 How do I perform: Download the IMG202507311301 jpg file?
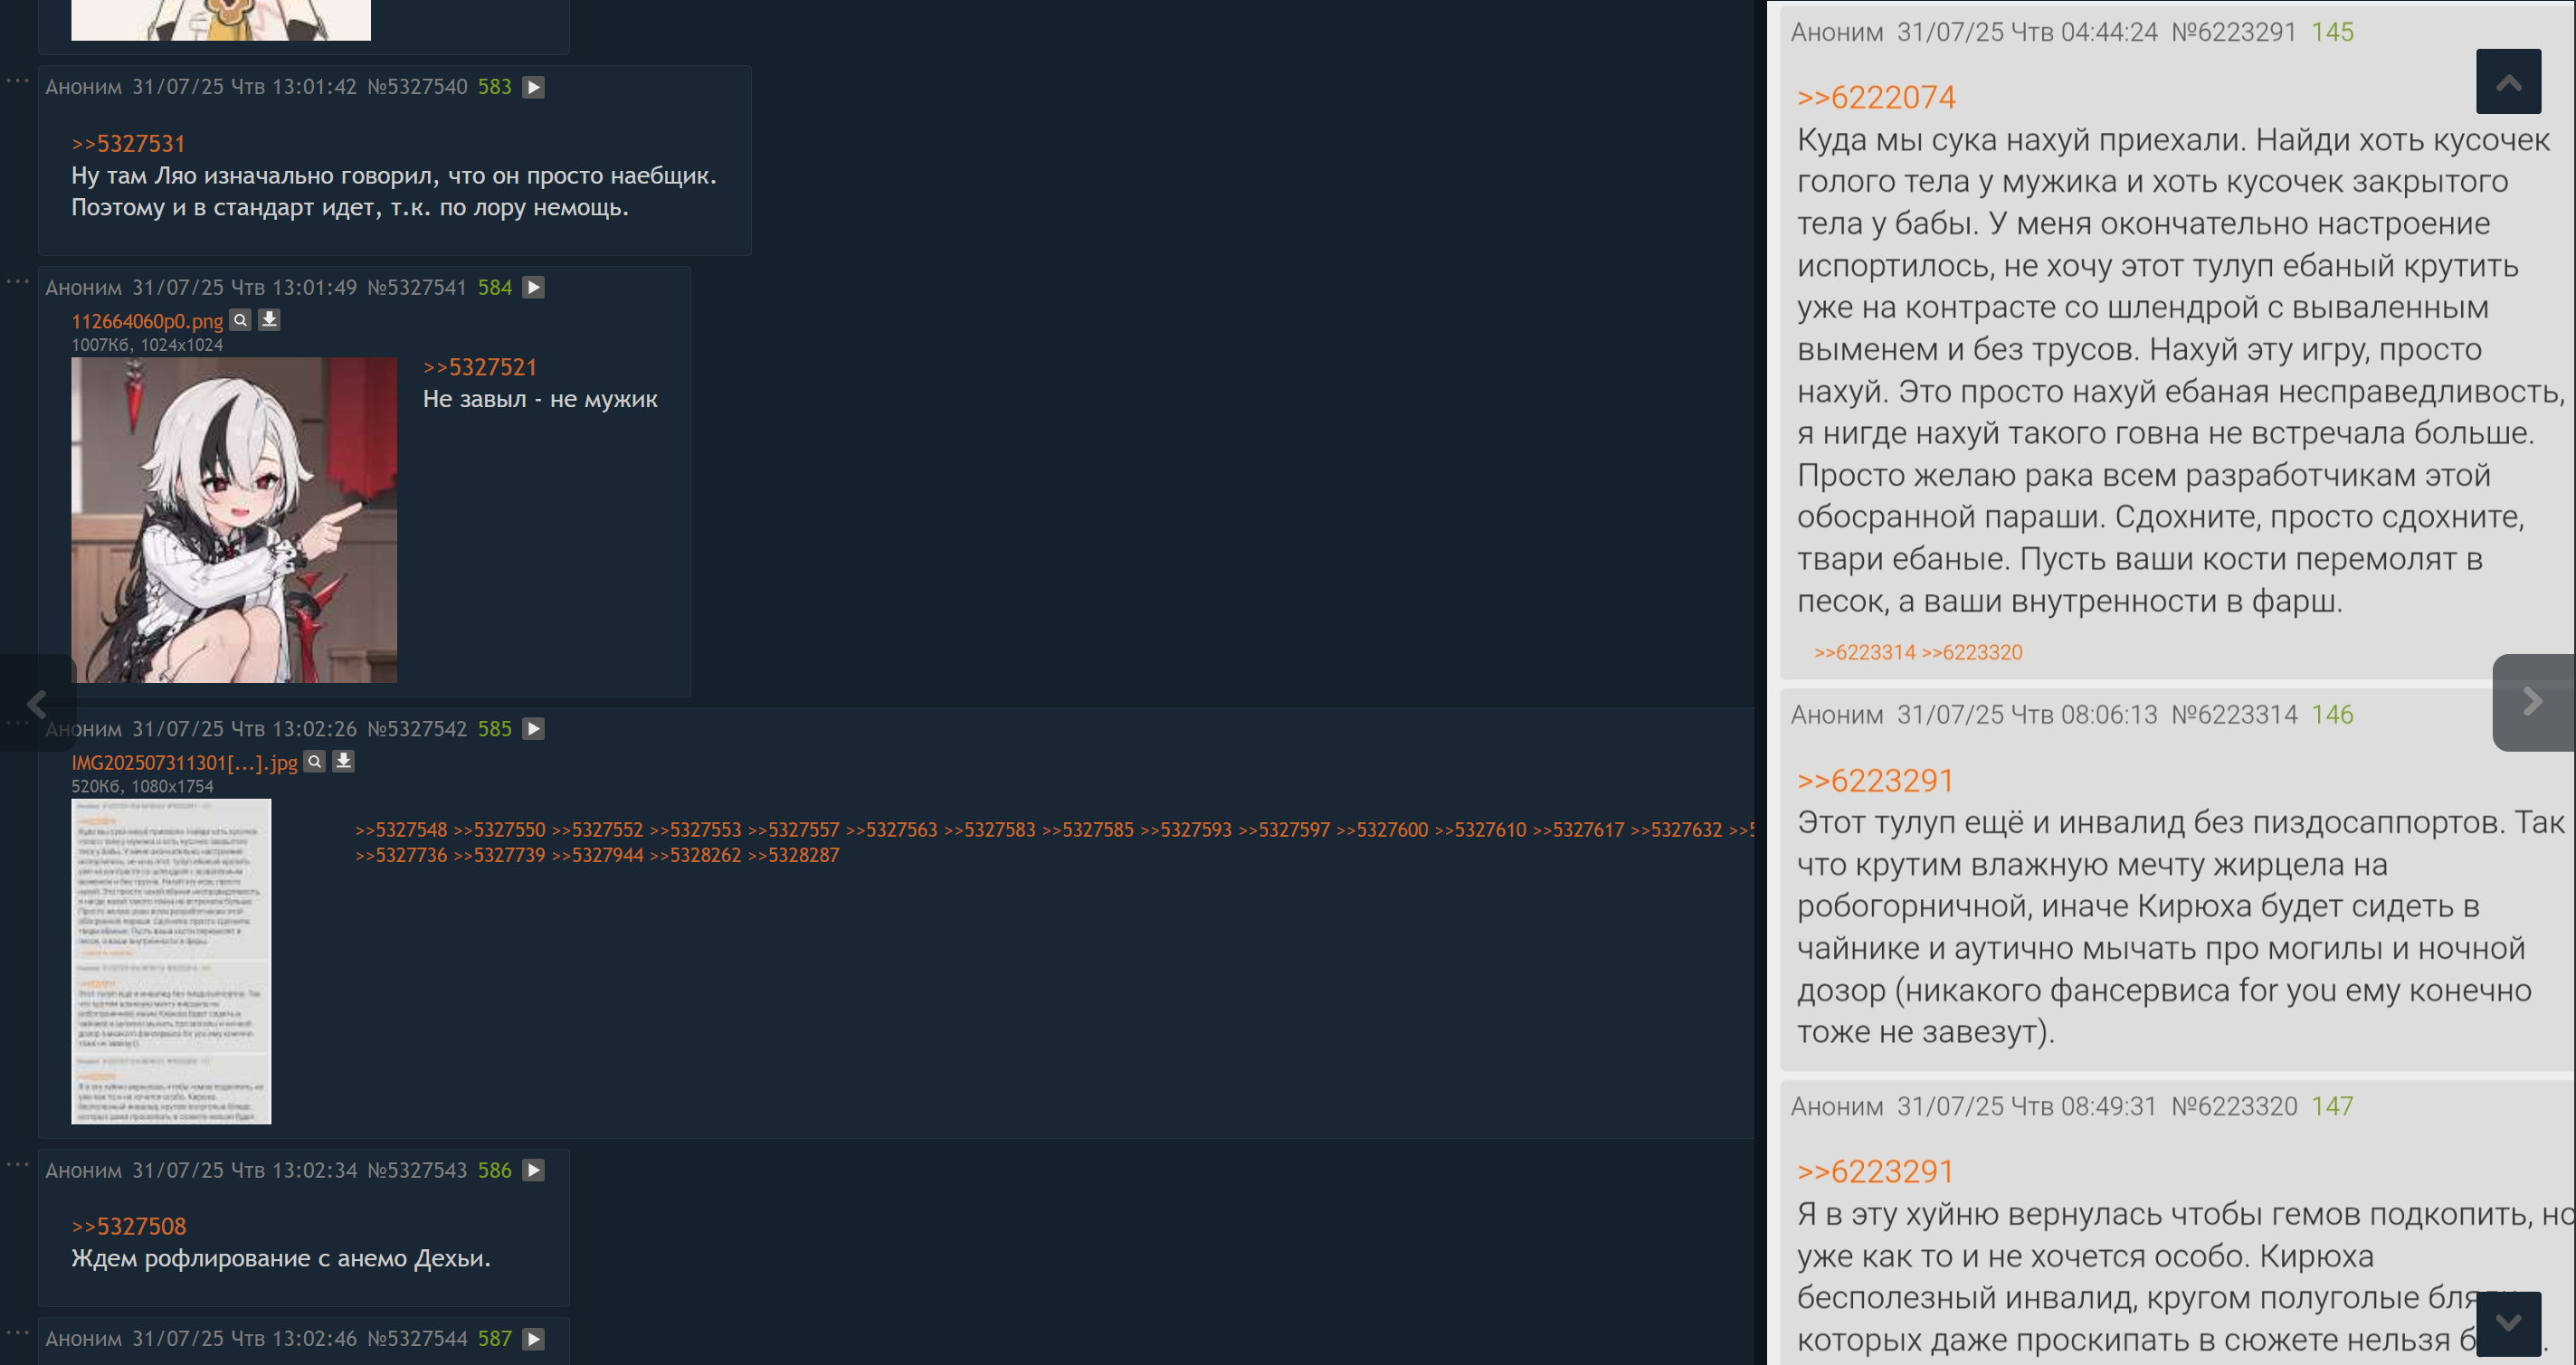(343, 762)
